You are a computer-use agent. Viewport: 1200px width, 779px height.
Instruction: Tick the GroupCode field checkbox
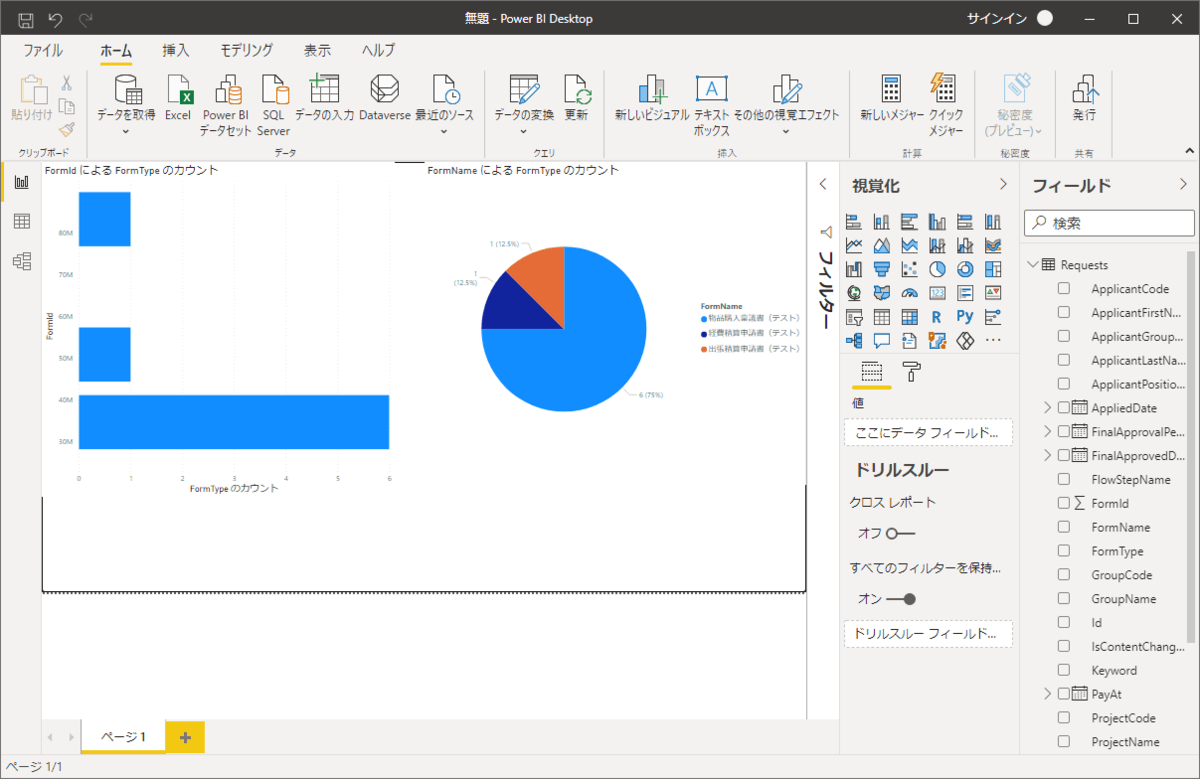1064,575
